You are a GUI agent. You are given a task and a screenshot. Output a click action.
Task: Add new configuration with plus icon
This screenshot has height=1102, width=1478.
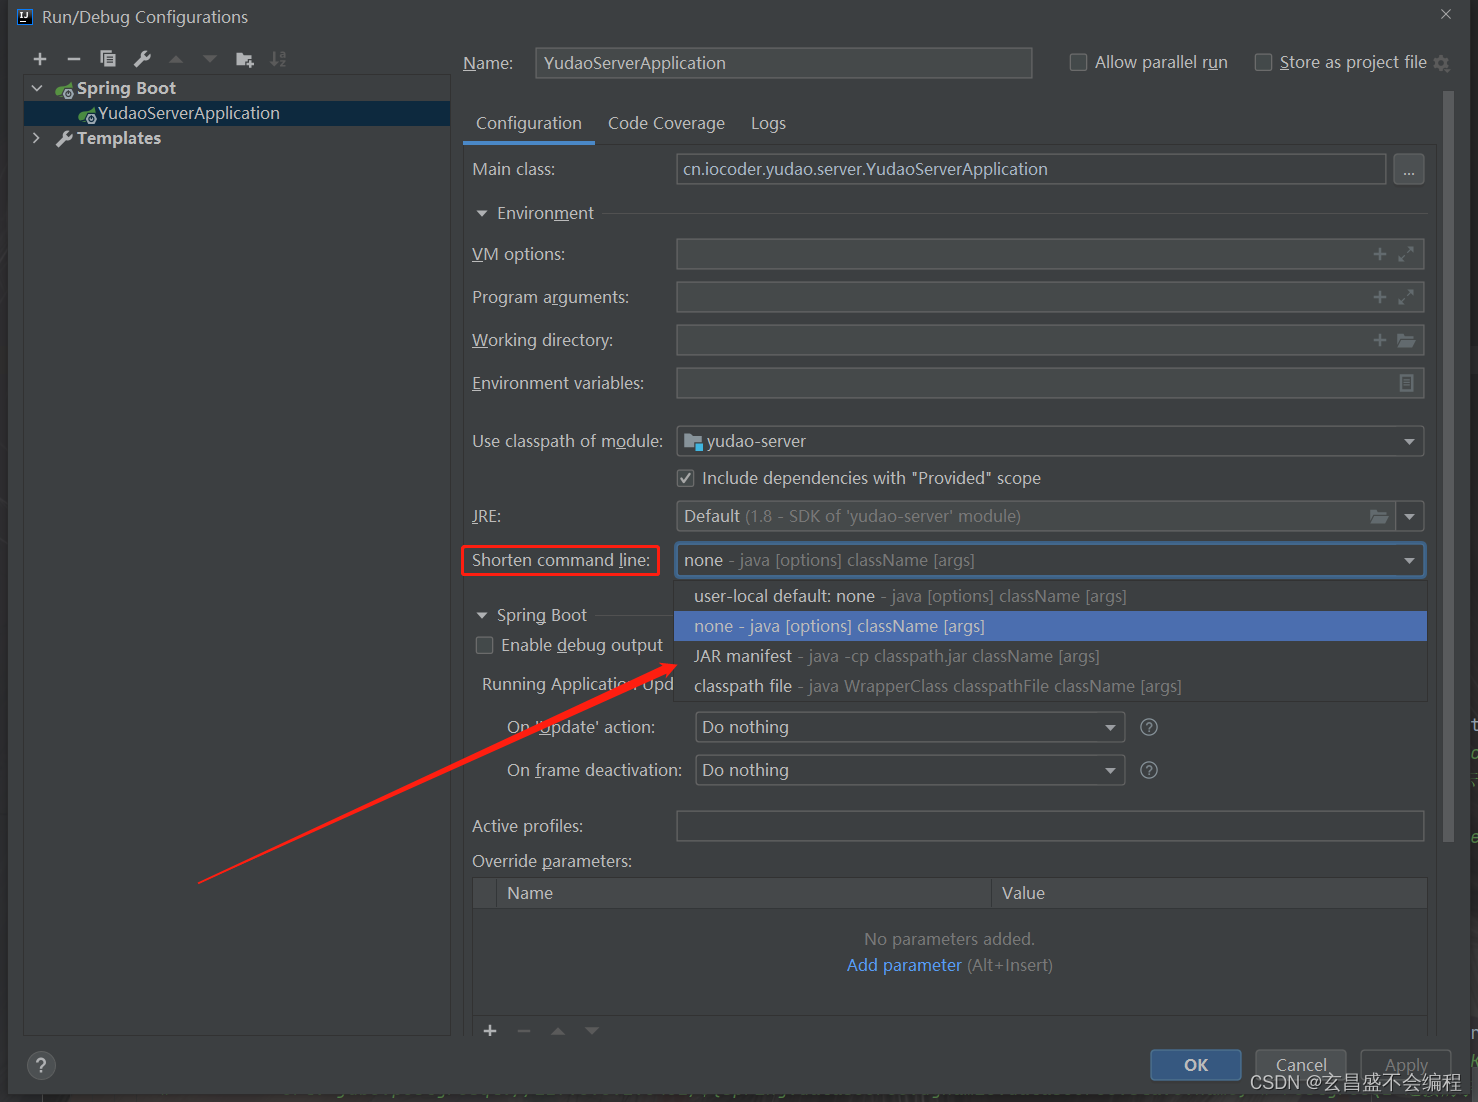click(x=40, y=59)
